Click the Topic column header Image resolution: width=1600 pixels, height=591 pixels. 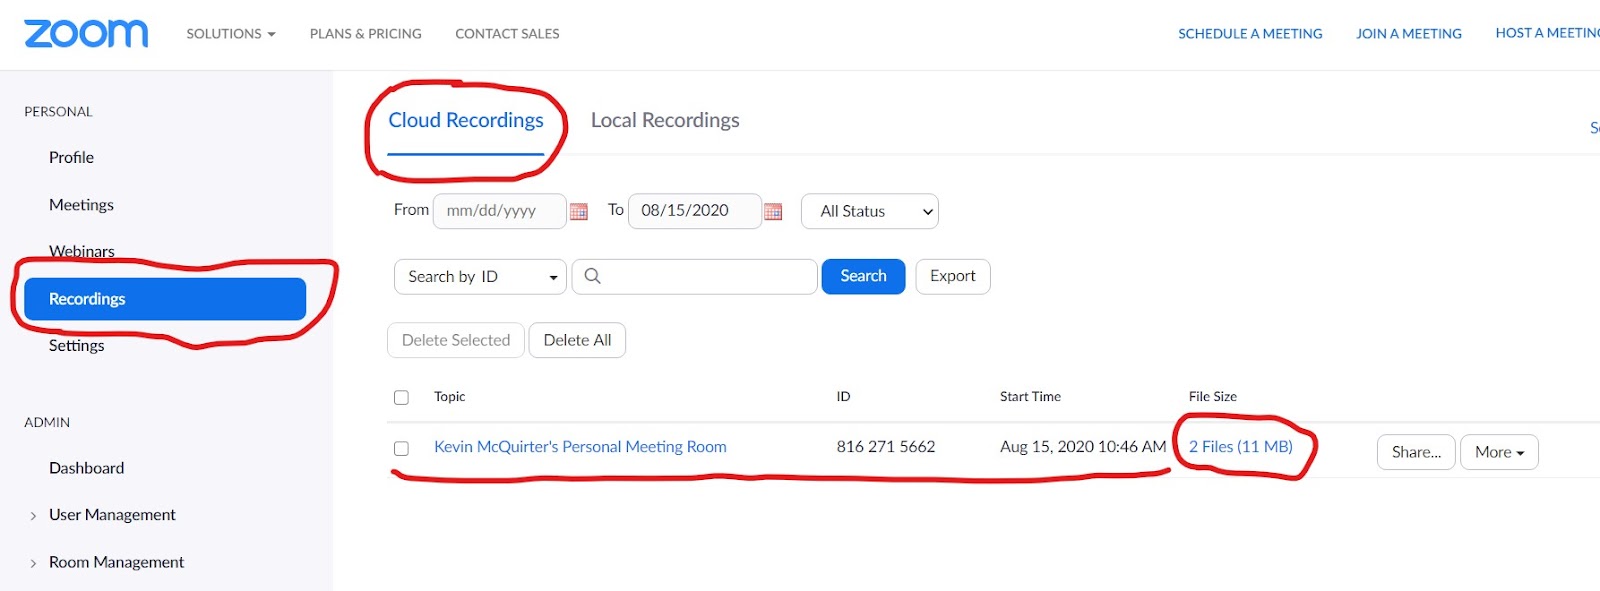click(x=450, y=397)
